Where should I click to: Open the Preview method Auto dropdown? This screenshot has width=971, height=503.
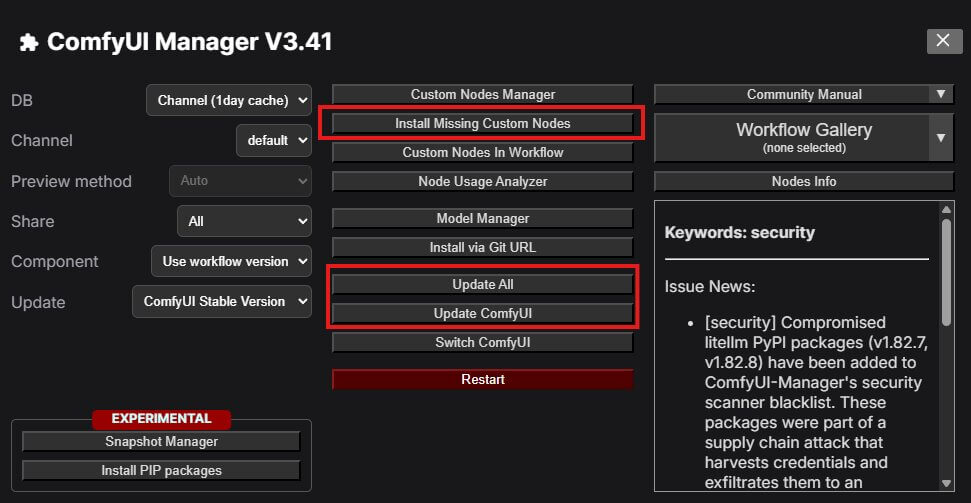click(x=240, y=181)
